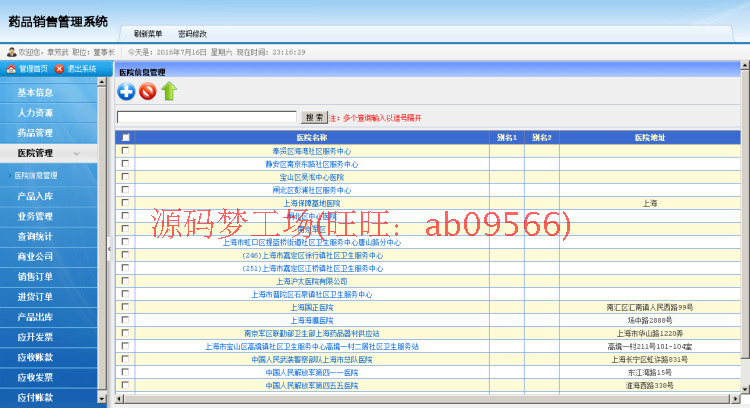
Task: Click the horizontal scrollbar right arrow
Action: click(736, 398)
